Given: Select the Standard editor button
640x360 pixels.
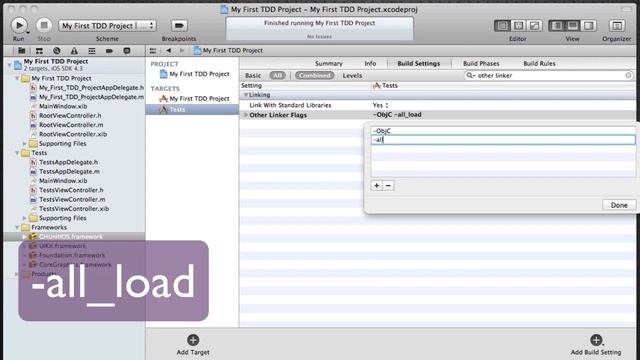Looking at the screenshot, I should 502,26.
